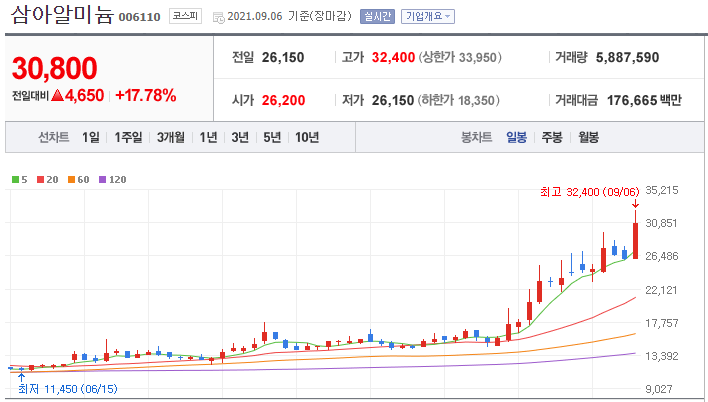The image size is (708, 402).
Task: Click the 최고 32,400 (09/06) chart marker
Action: (590, 192)
